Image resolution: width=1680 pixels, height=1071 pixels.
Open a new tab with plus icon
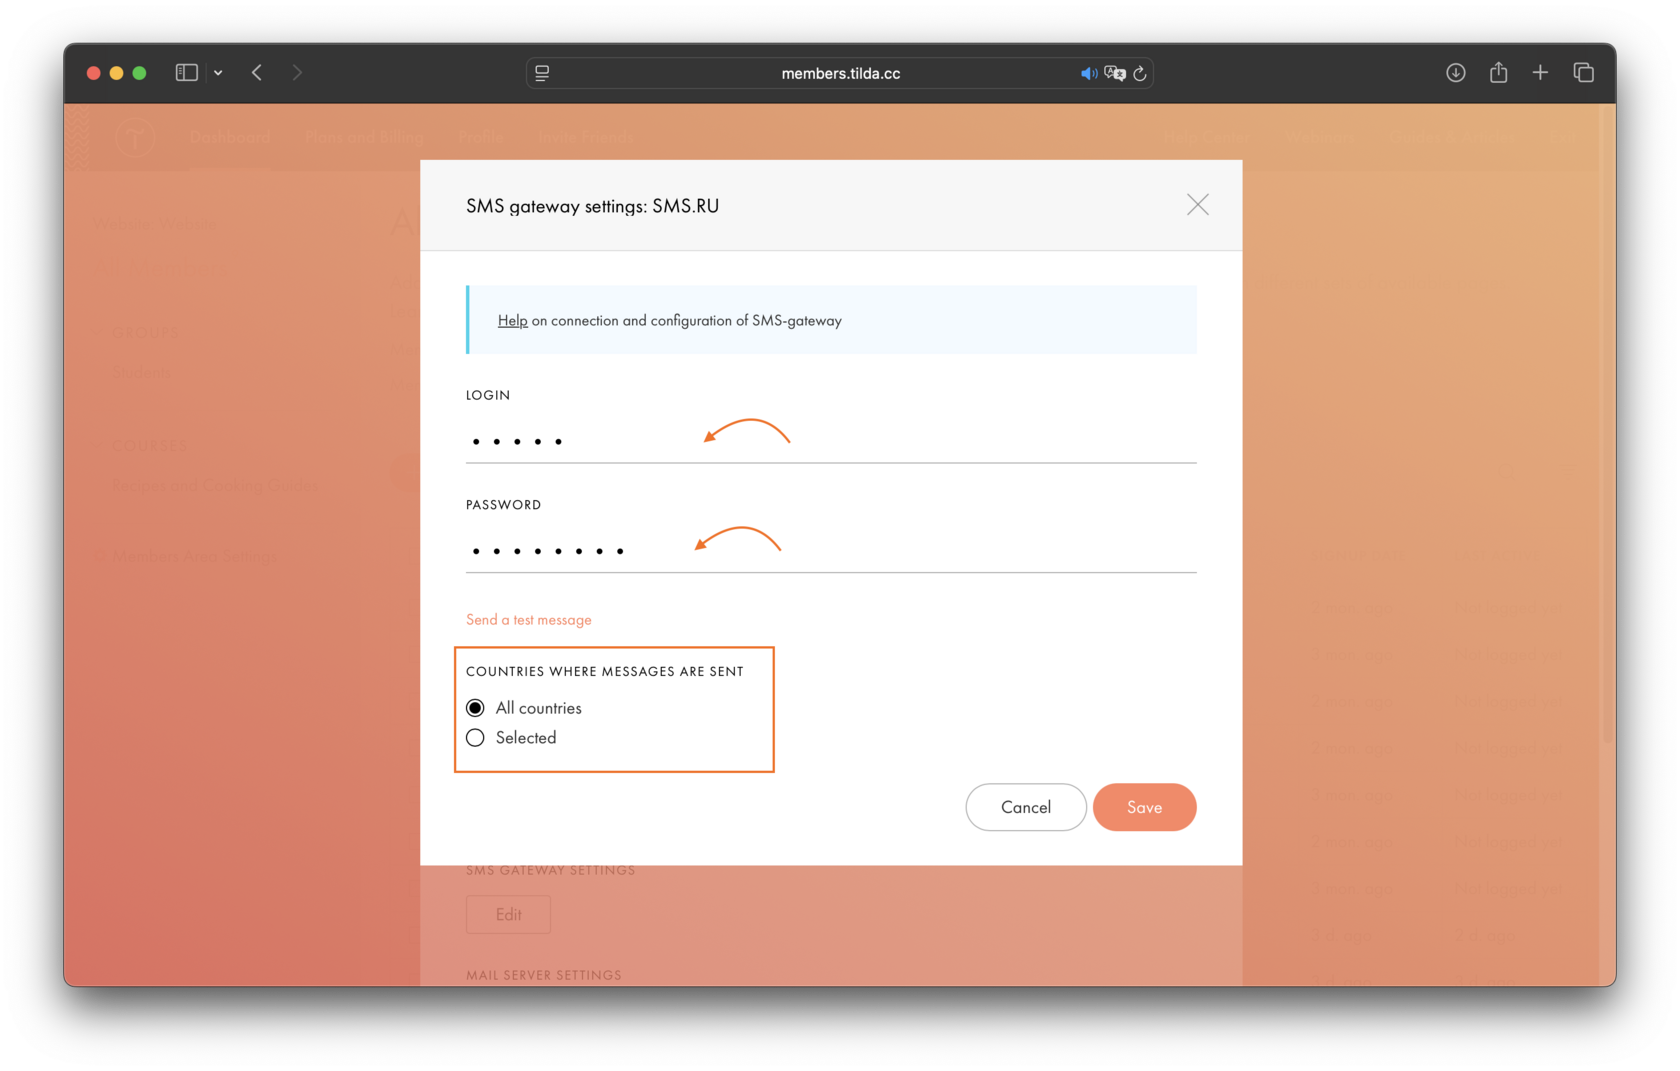coord(1540,73)
